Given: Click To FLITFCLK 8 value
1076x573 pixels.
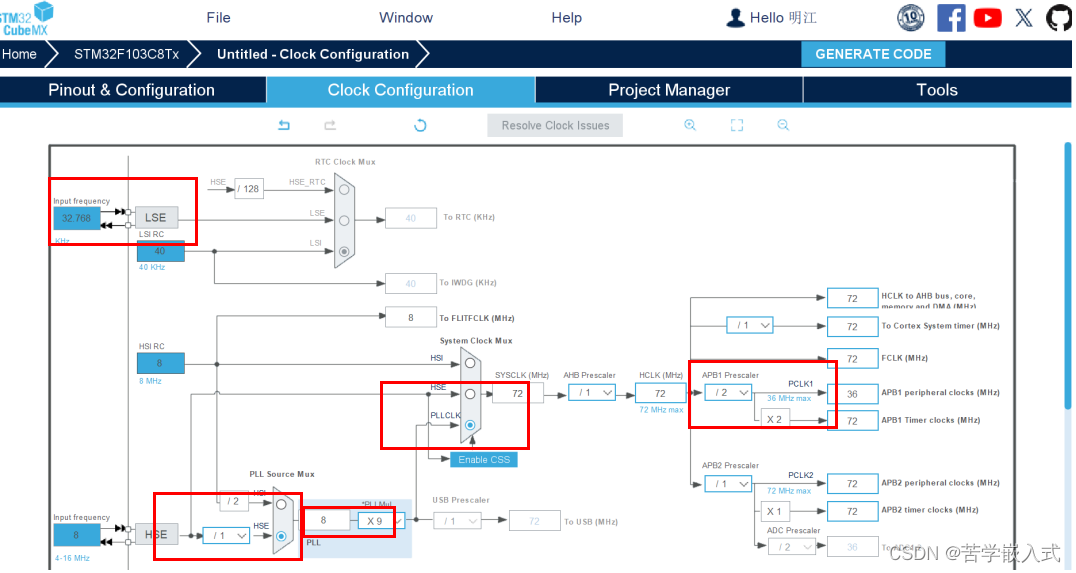Looking at the screenshot, I should [411, 317].
